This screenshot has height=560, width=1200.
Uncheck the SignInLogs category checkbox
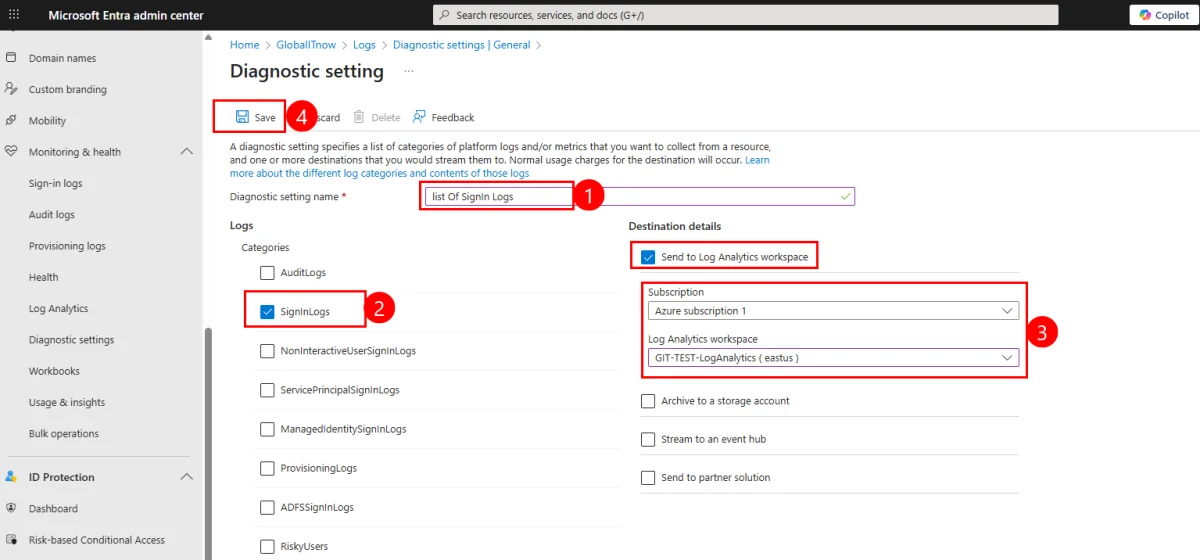click(267, 312)
